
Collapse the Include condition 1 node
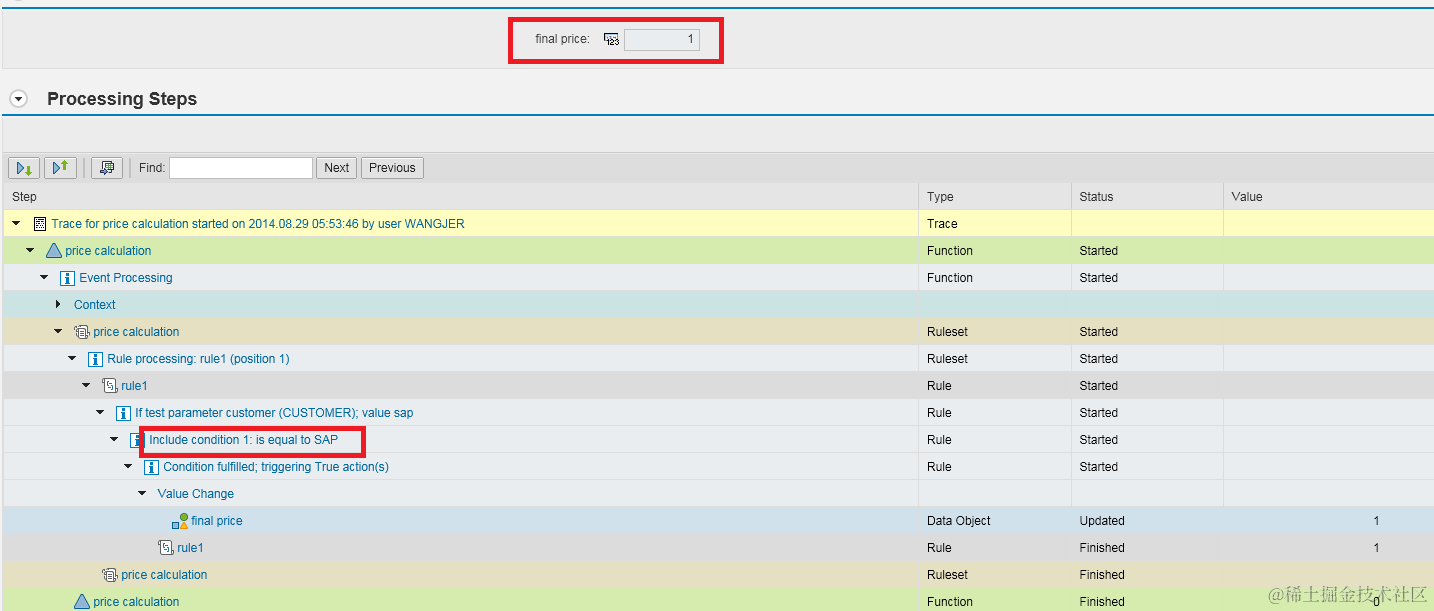click(x=114, y=440)
